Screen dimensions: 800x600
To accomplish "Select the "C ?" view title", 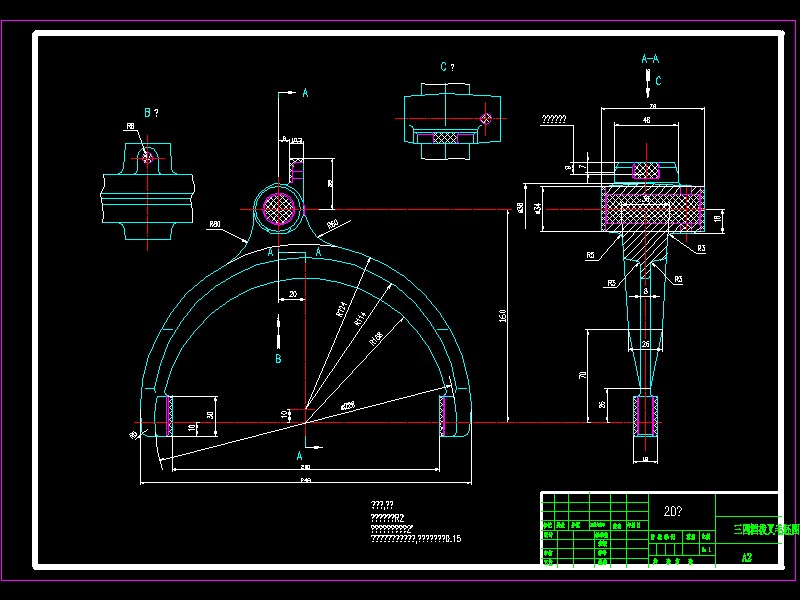I will [447, 67].
